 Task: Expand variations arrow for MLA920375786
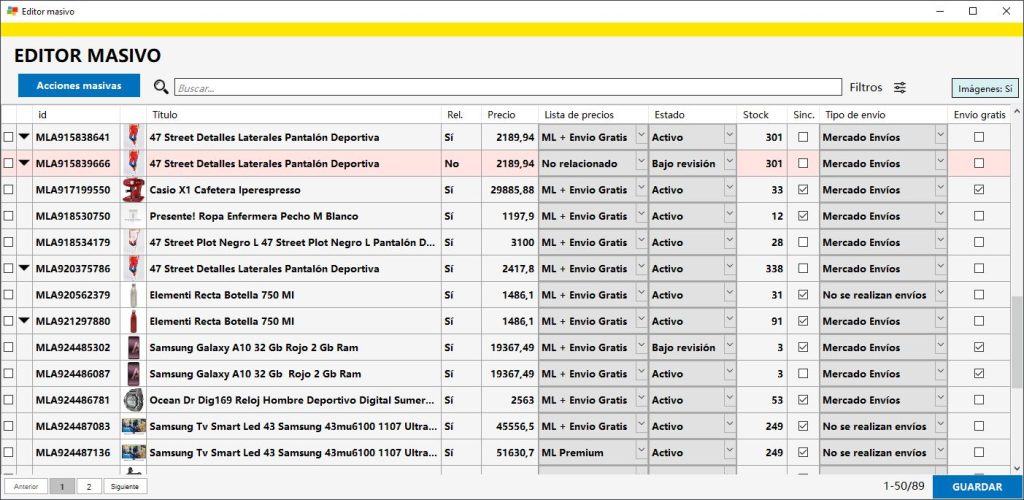(x=24, y=268)
